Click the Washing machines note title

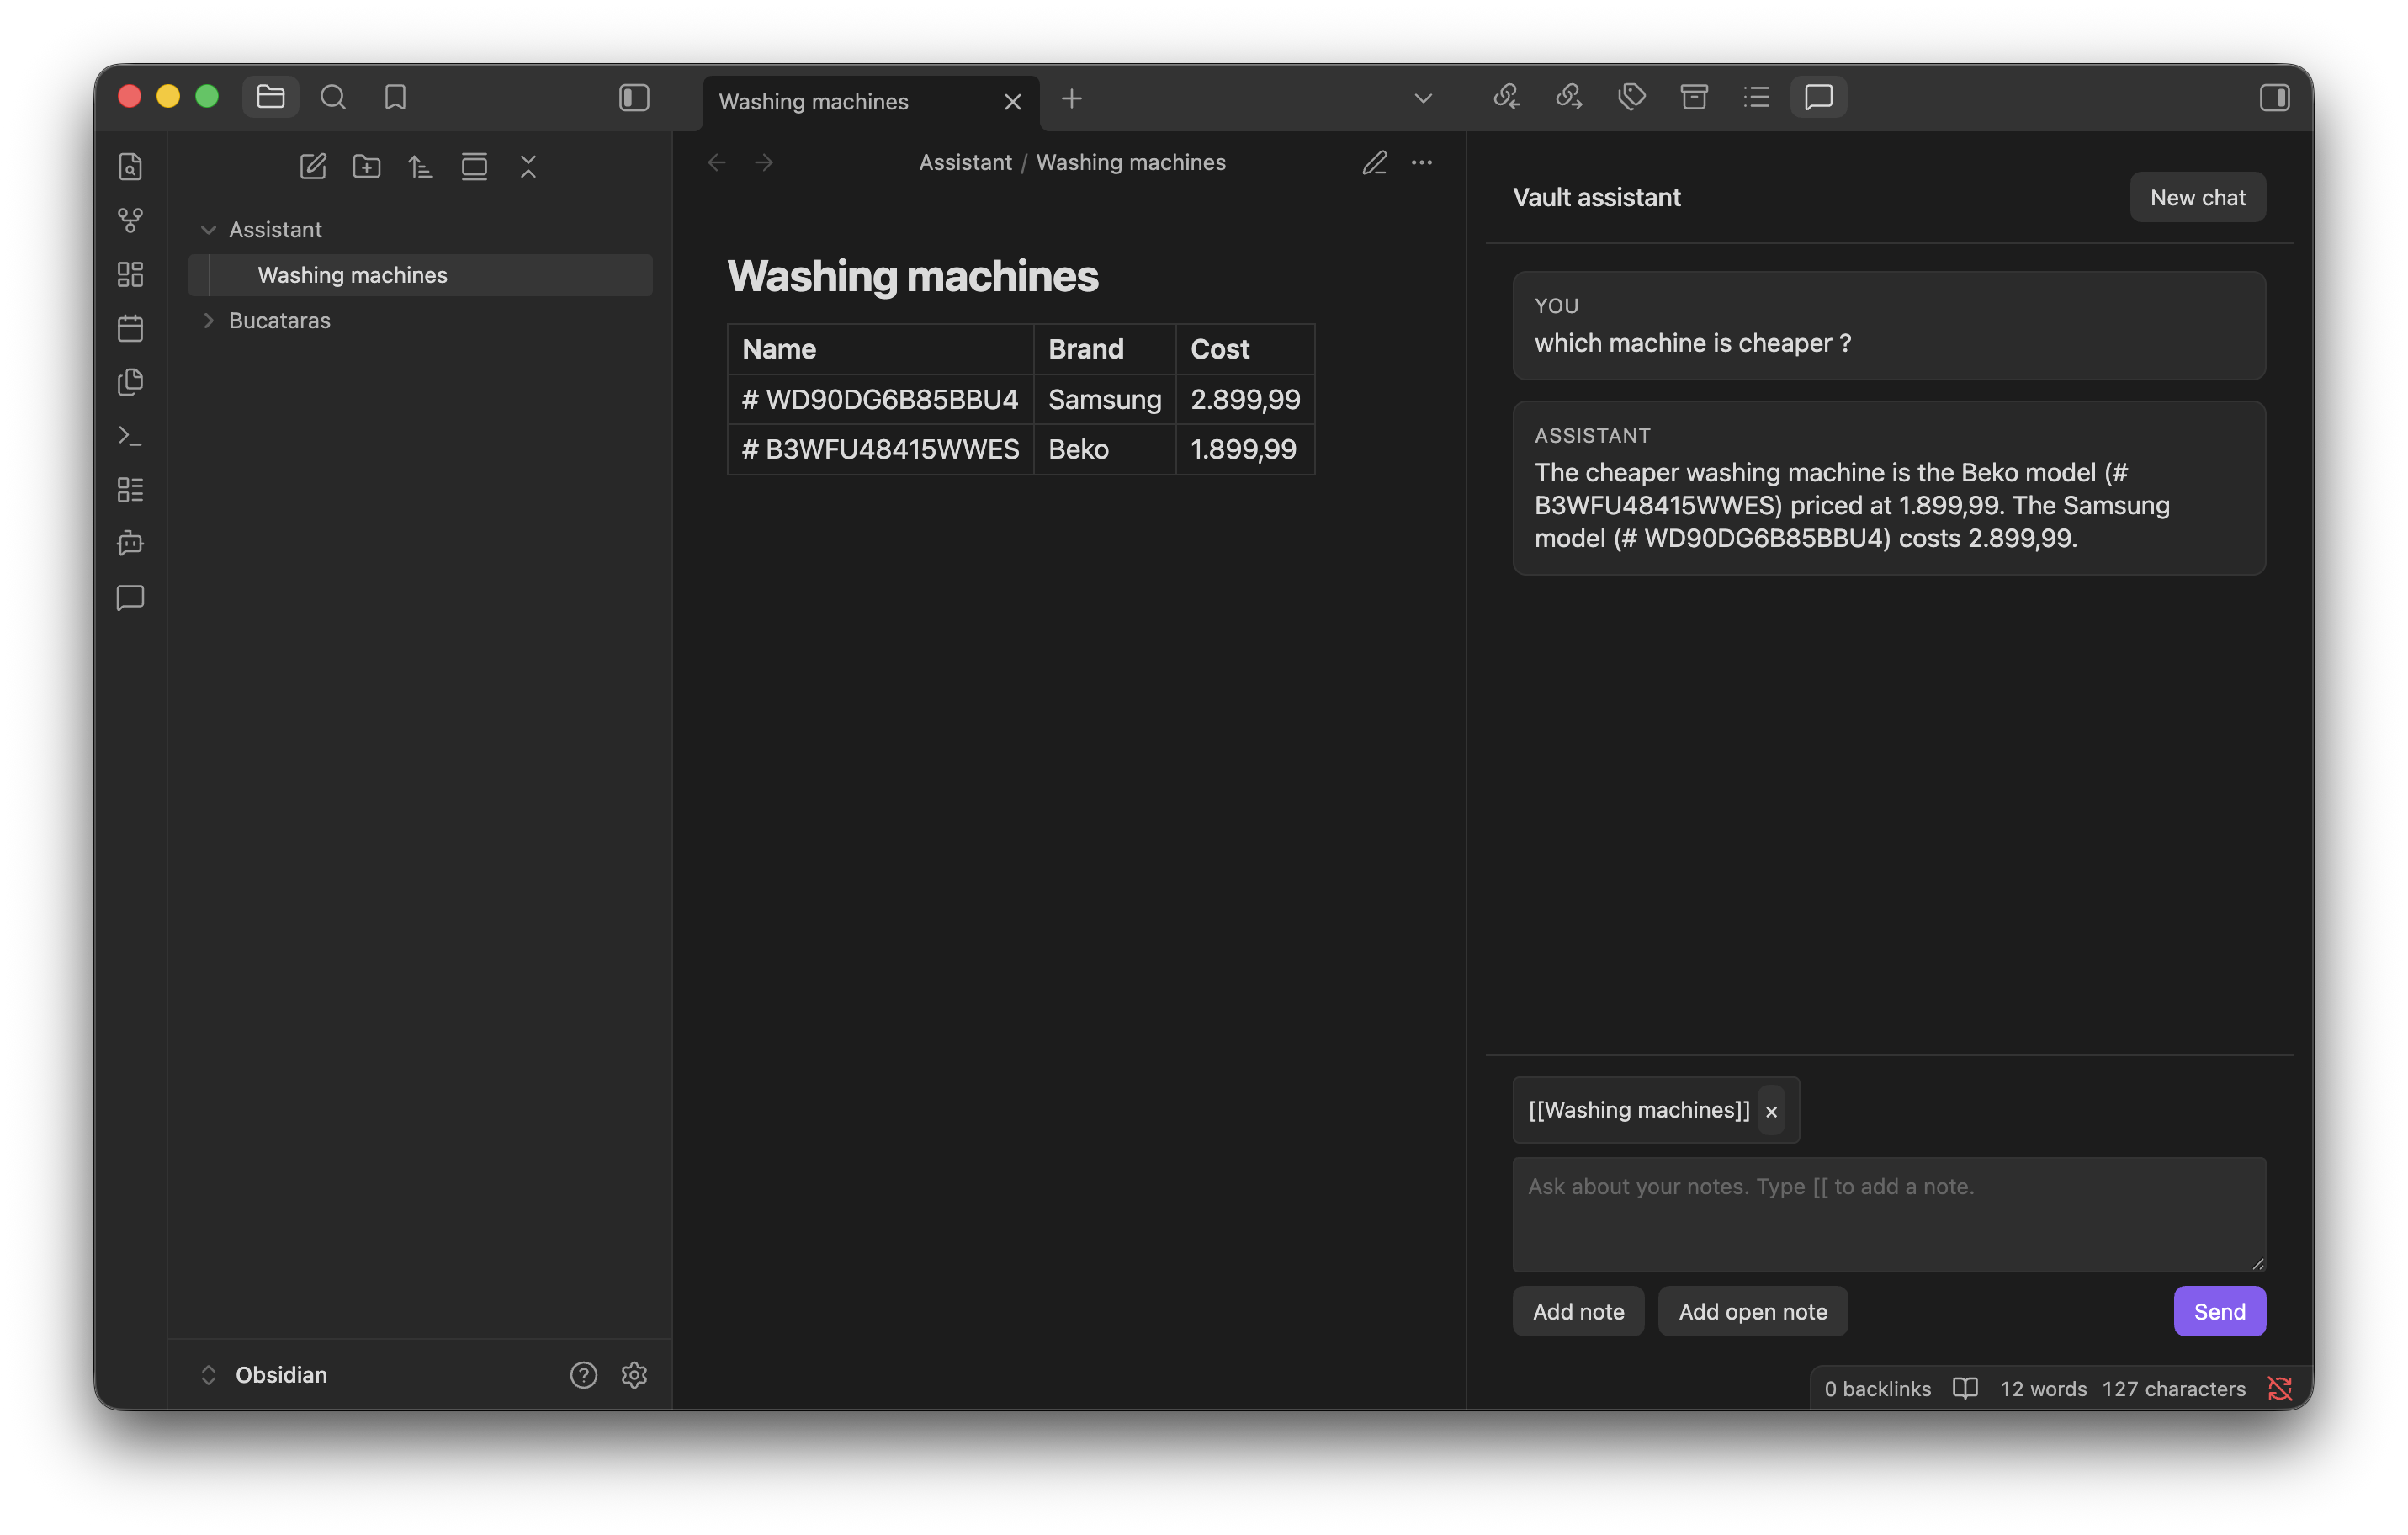912,276
